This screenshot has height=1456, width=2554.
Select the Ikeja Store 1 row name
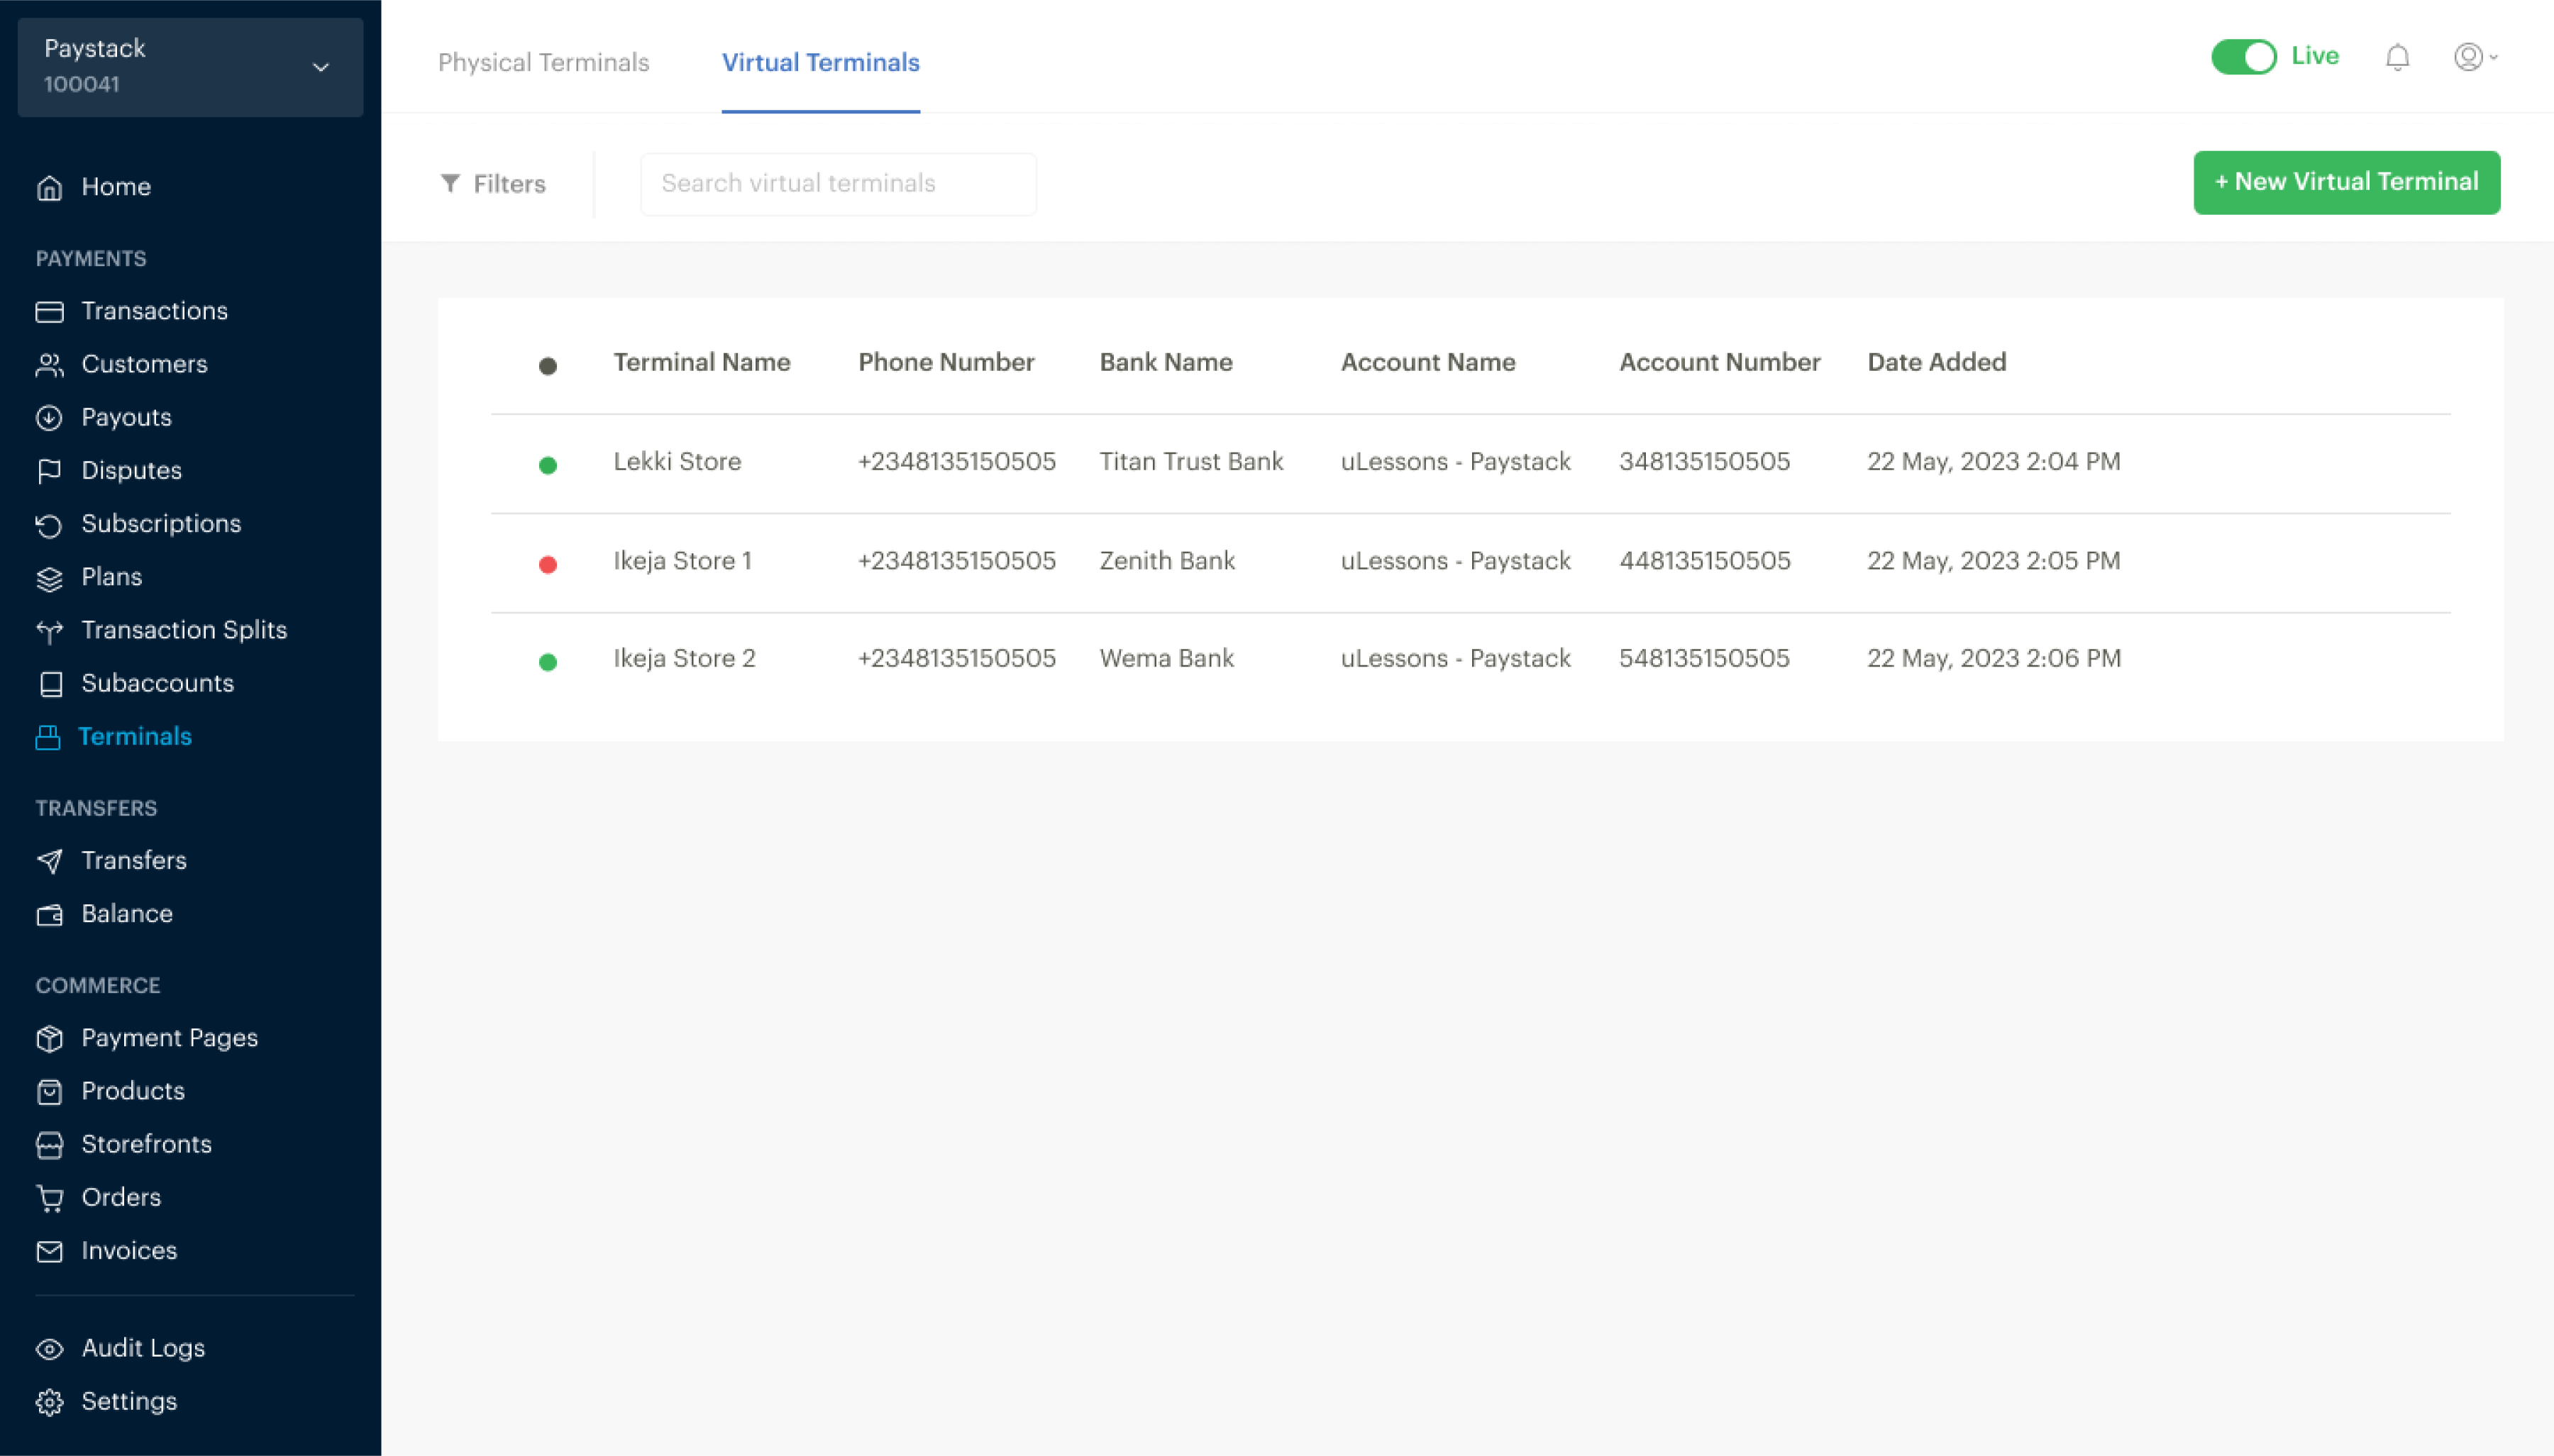683,560
